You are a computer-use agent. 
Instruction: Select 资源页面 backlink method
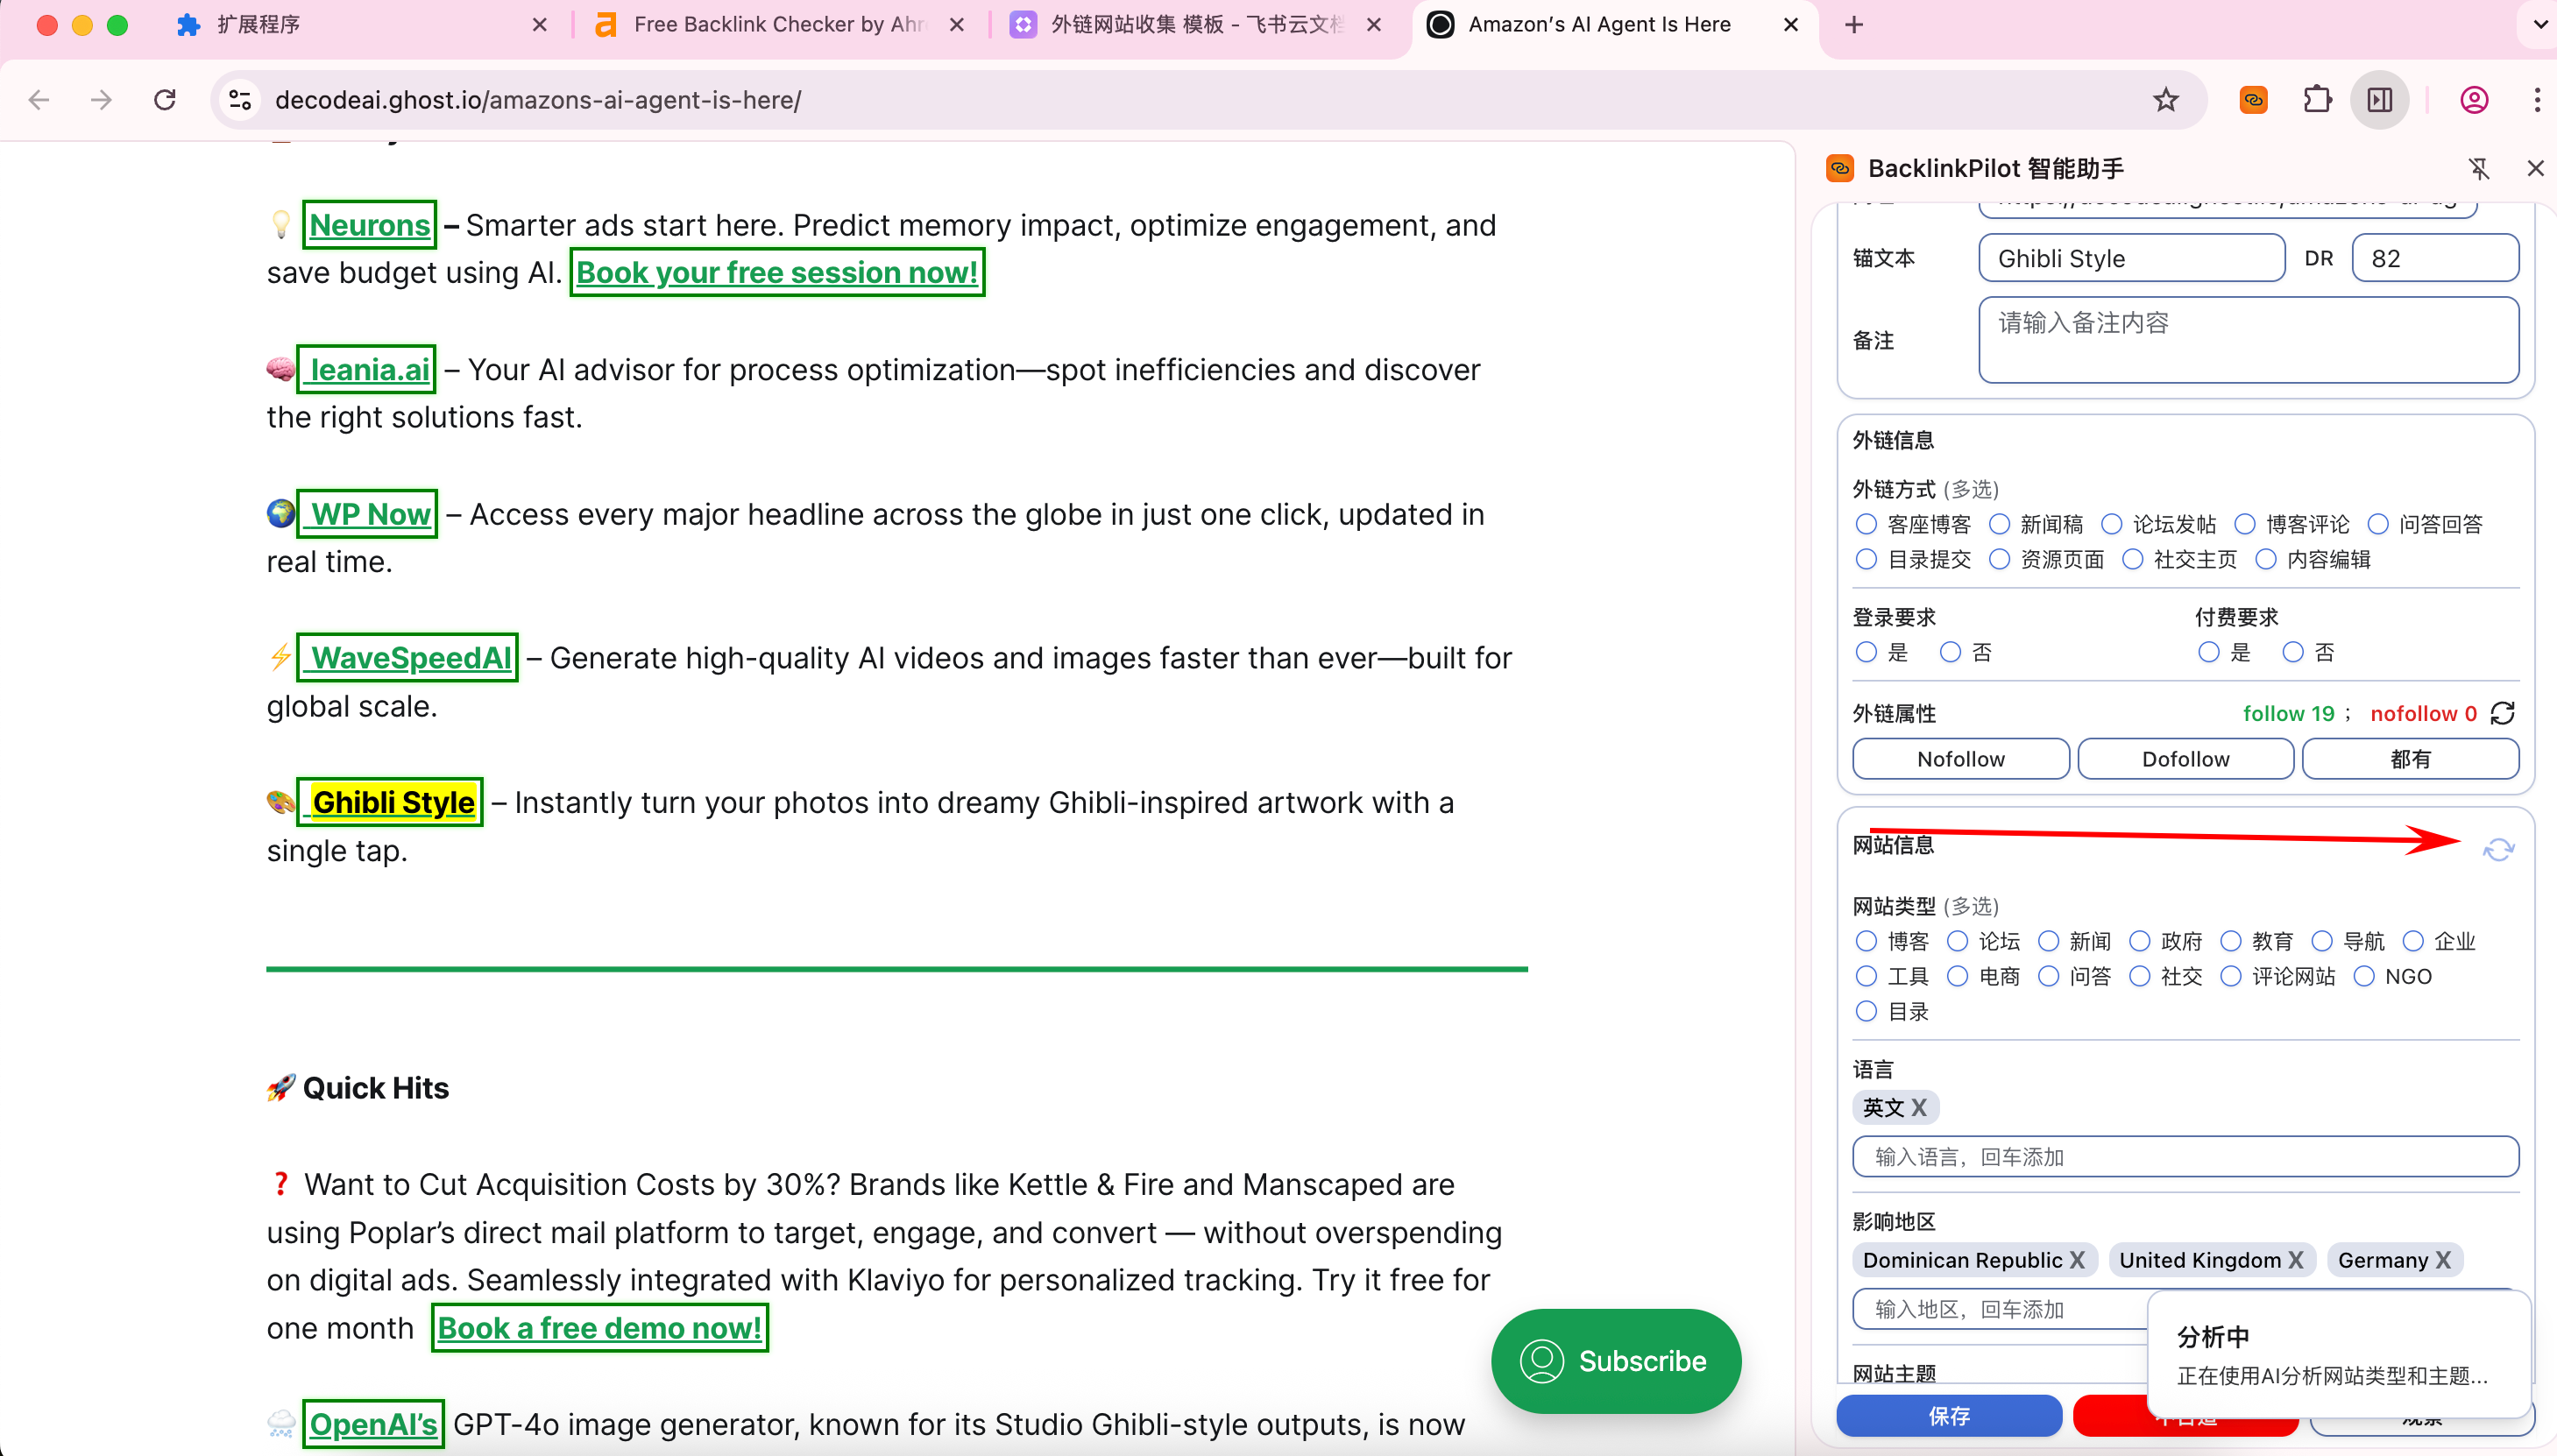coord(1999,559)
